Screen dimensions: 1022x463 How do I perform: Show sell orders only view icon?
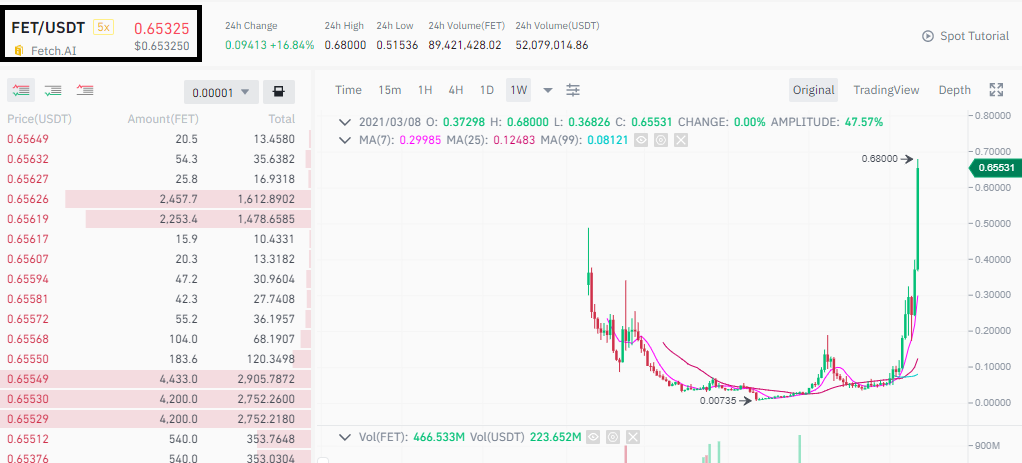click(x=85, y=91)
